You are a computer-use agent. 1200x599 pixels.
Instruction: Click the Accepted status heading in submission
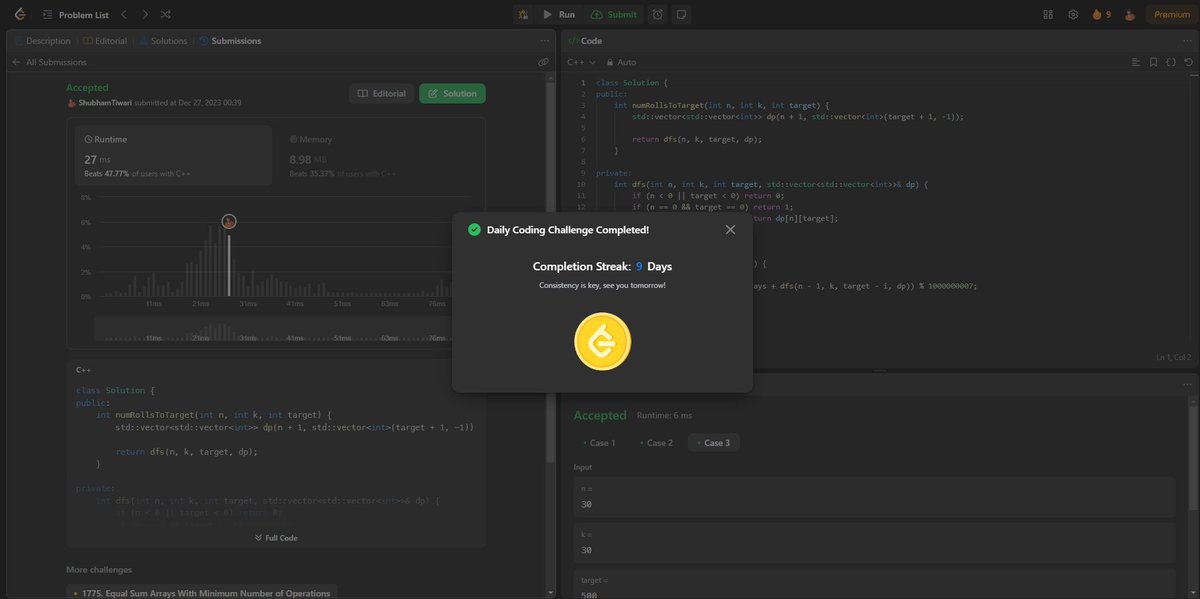tap(87, 88)
